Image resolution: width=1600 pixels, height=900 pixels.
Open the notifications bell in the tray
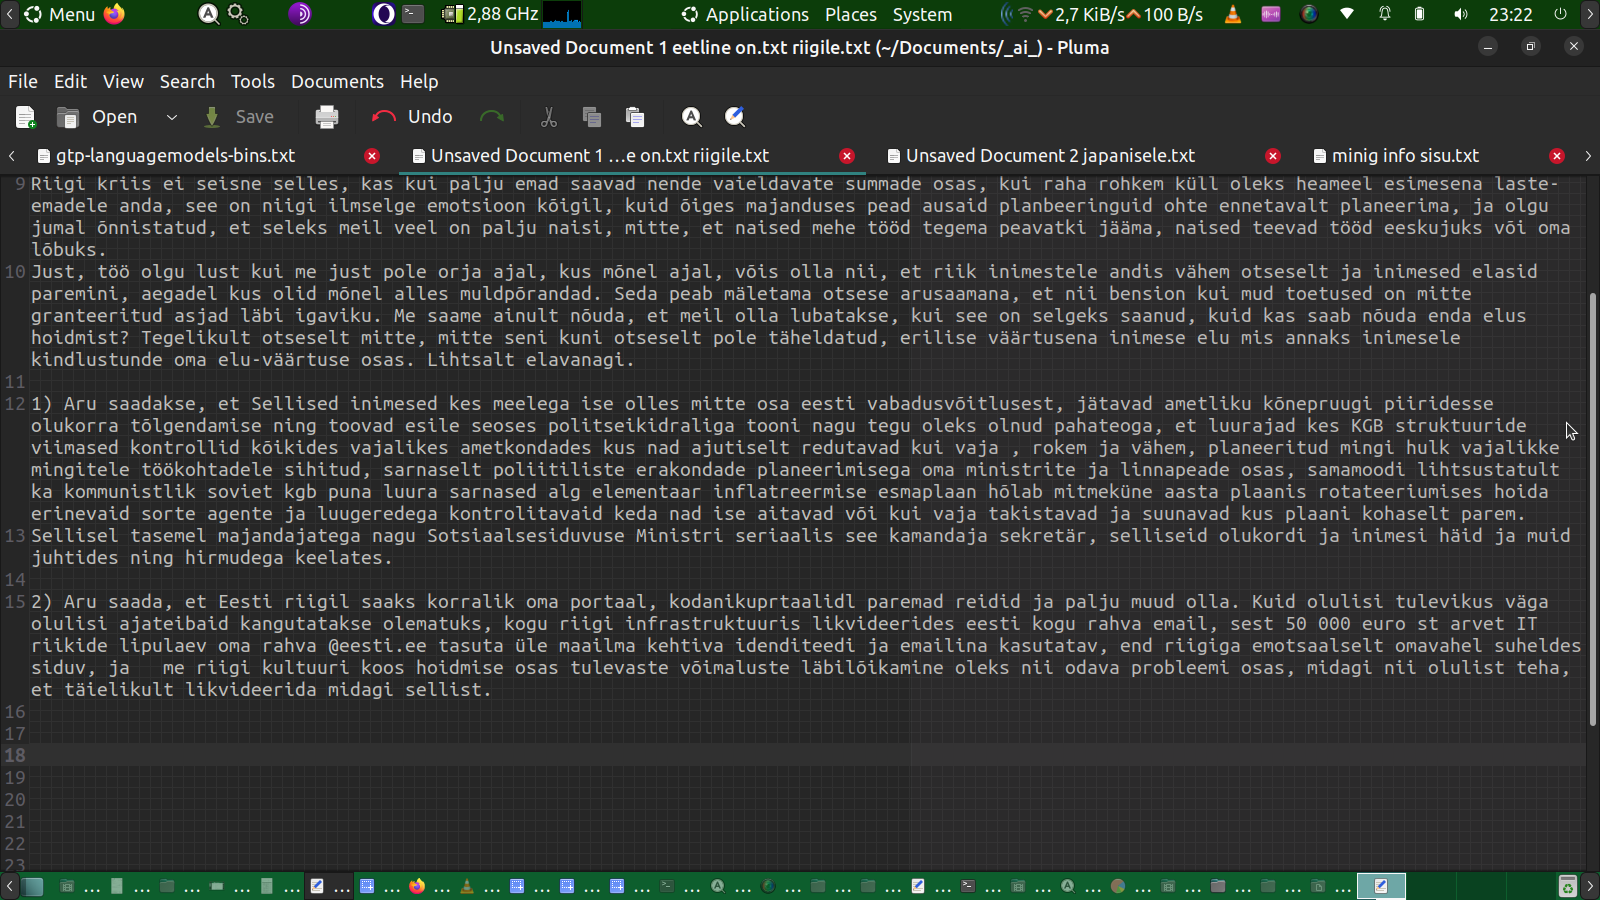click(x=1385, y=14)
